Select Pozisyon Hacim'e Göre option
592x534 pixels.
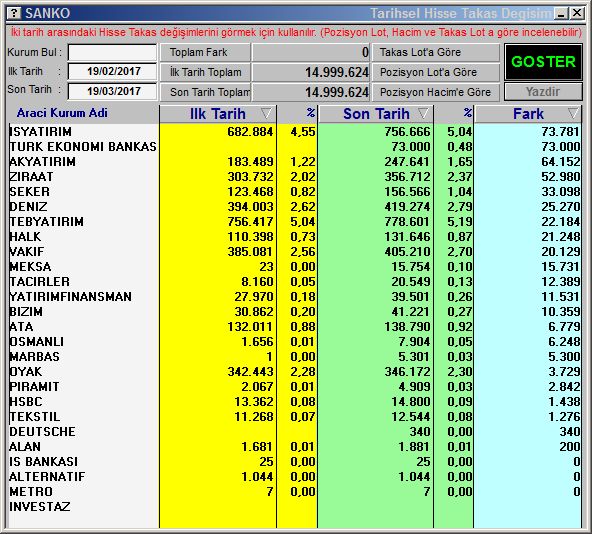coord(436,92)
